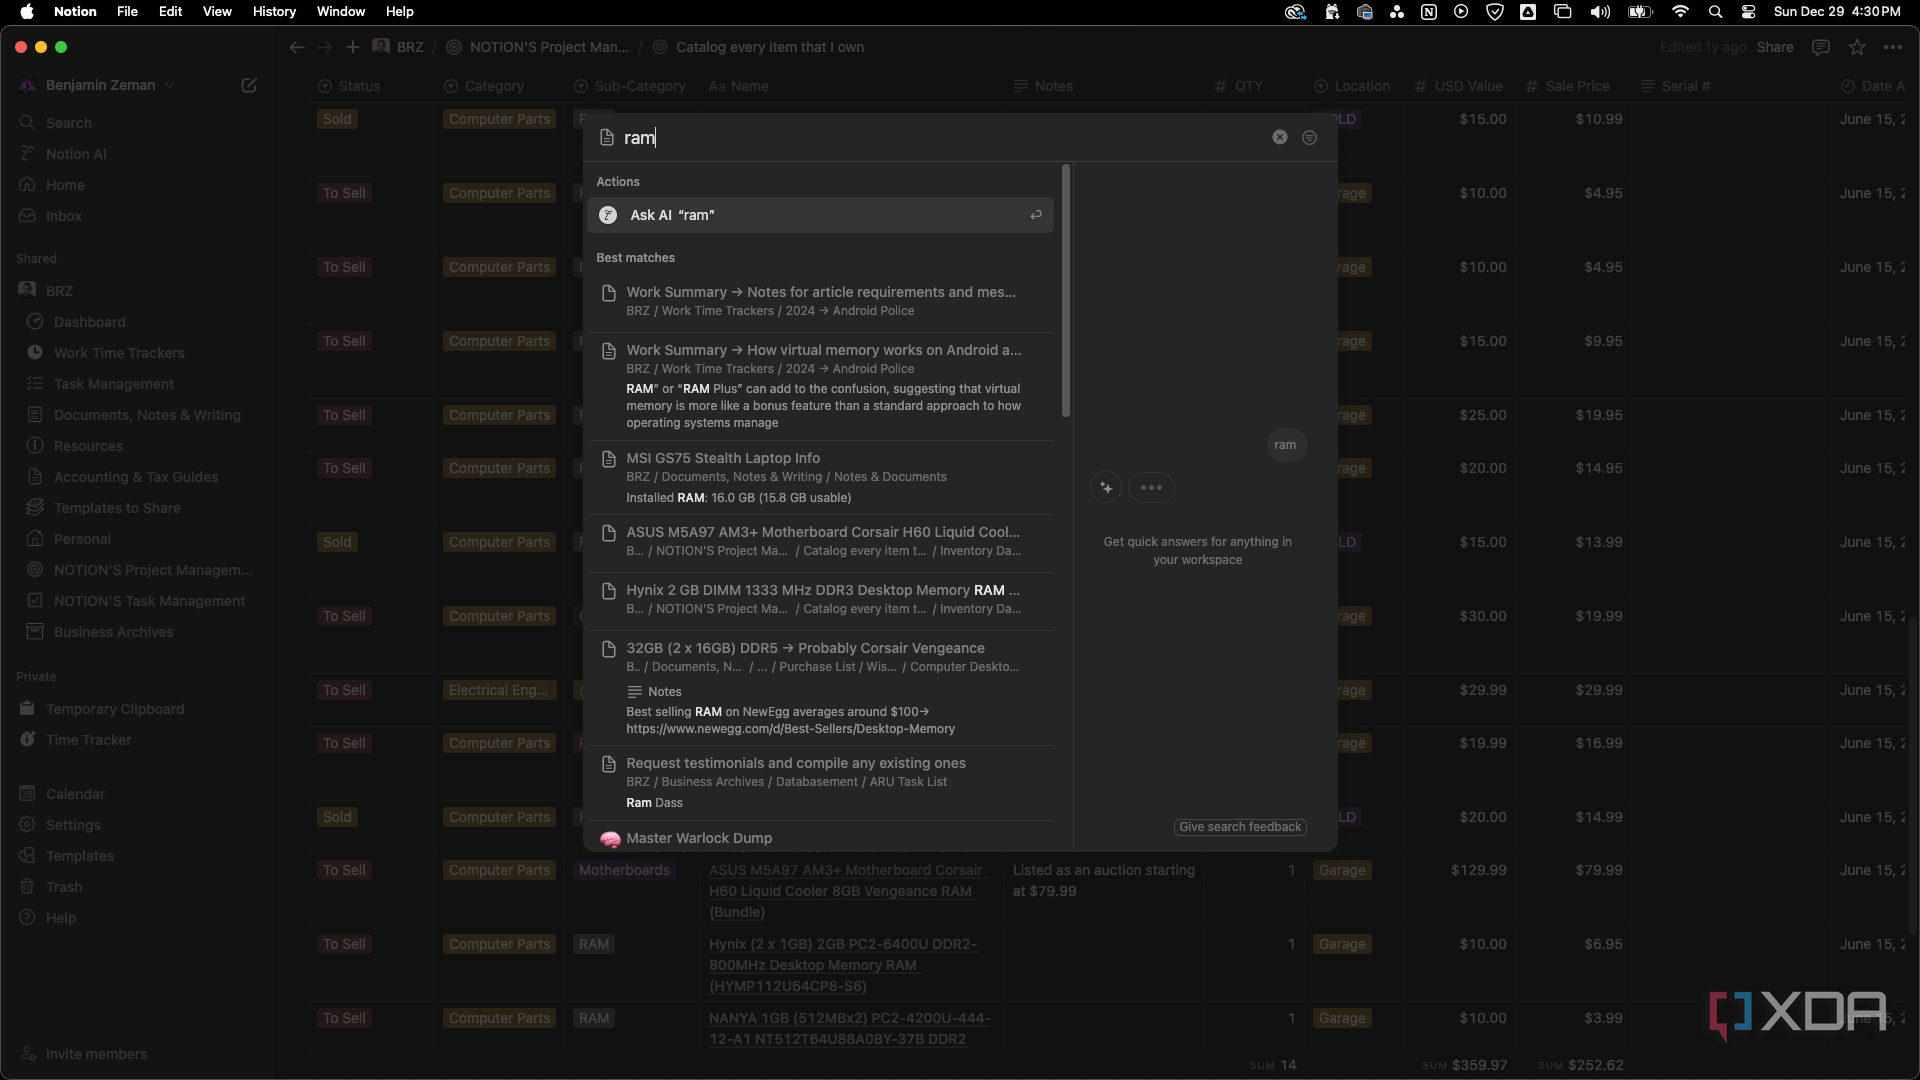Open macOS Spotlight search icon
This screenshot has width=1920, height=1080.
coord(1715,11)
